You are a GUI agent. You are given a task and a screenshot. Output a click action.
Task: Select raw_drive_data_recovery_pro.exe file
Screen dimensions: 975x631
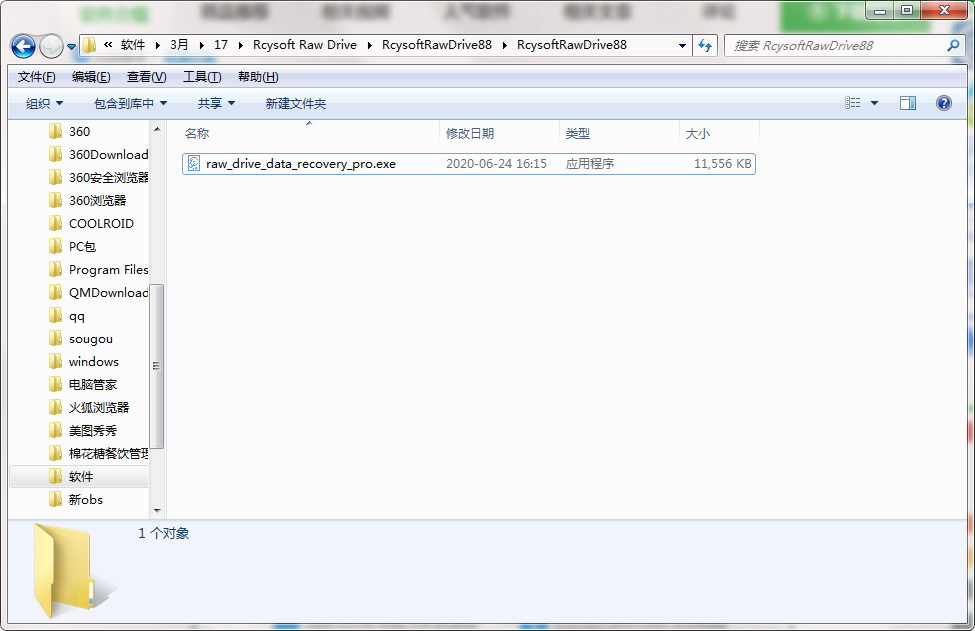click(x=469, y=164)
